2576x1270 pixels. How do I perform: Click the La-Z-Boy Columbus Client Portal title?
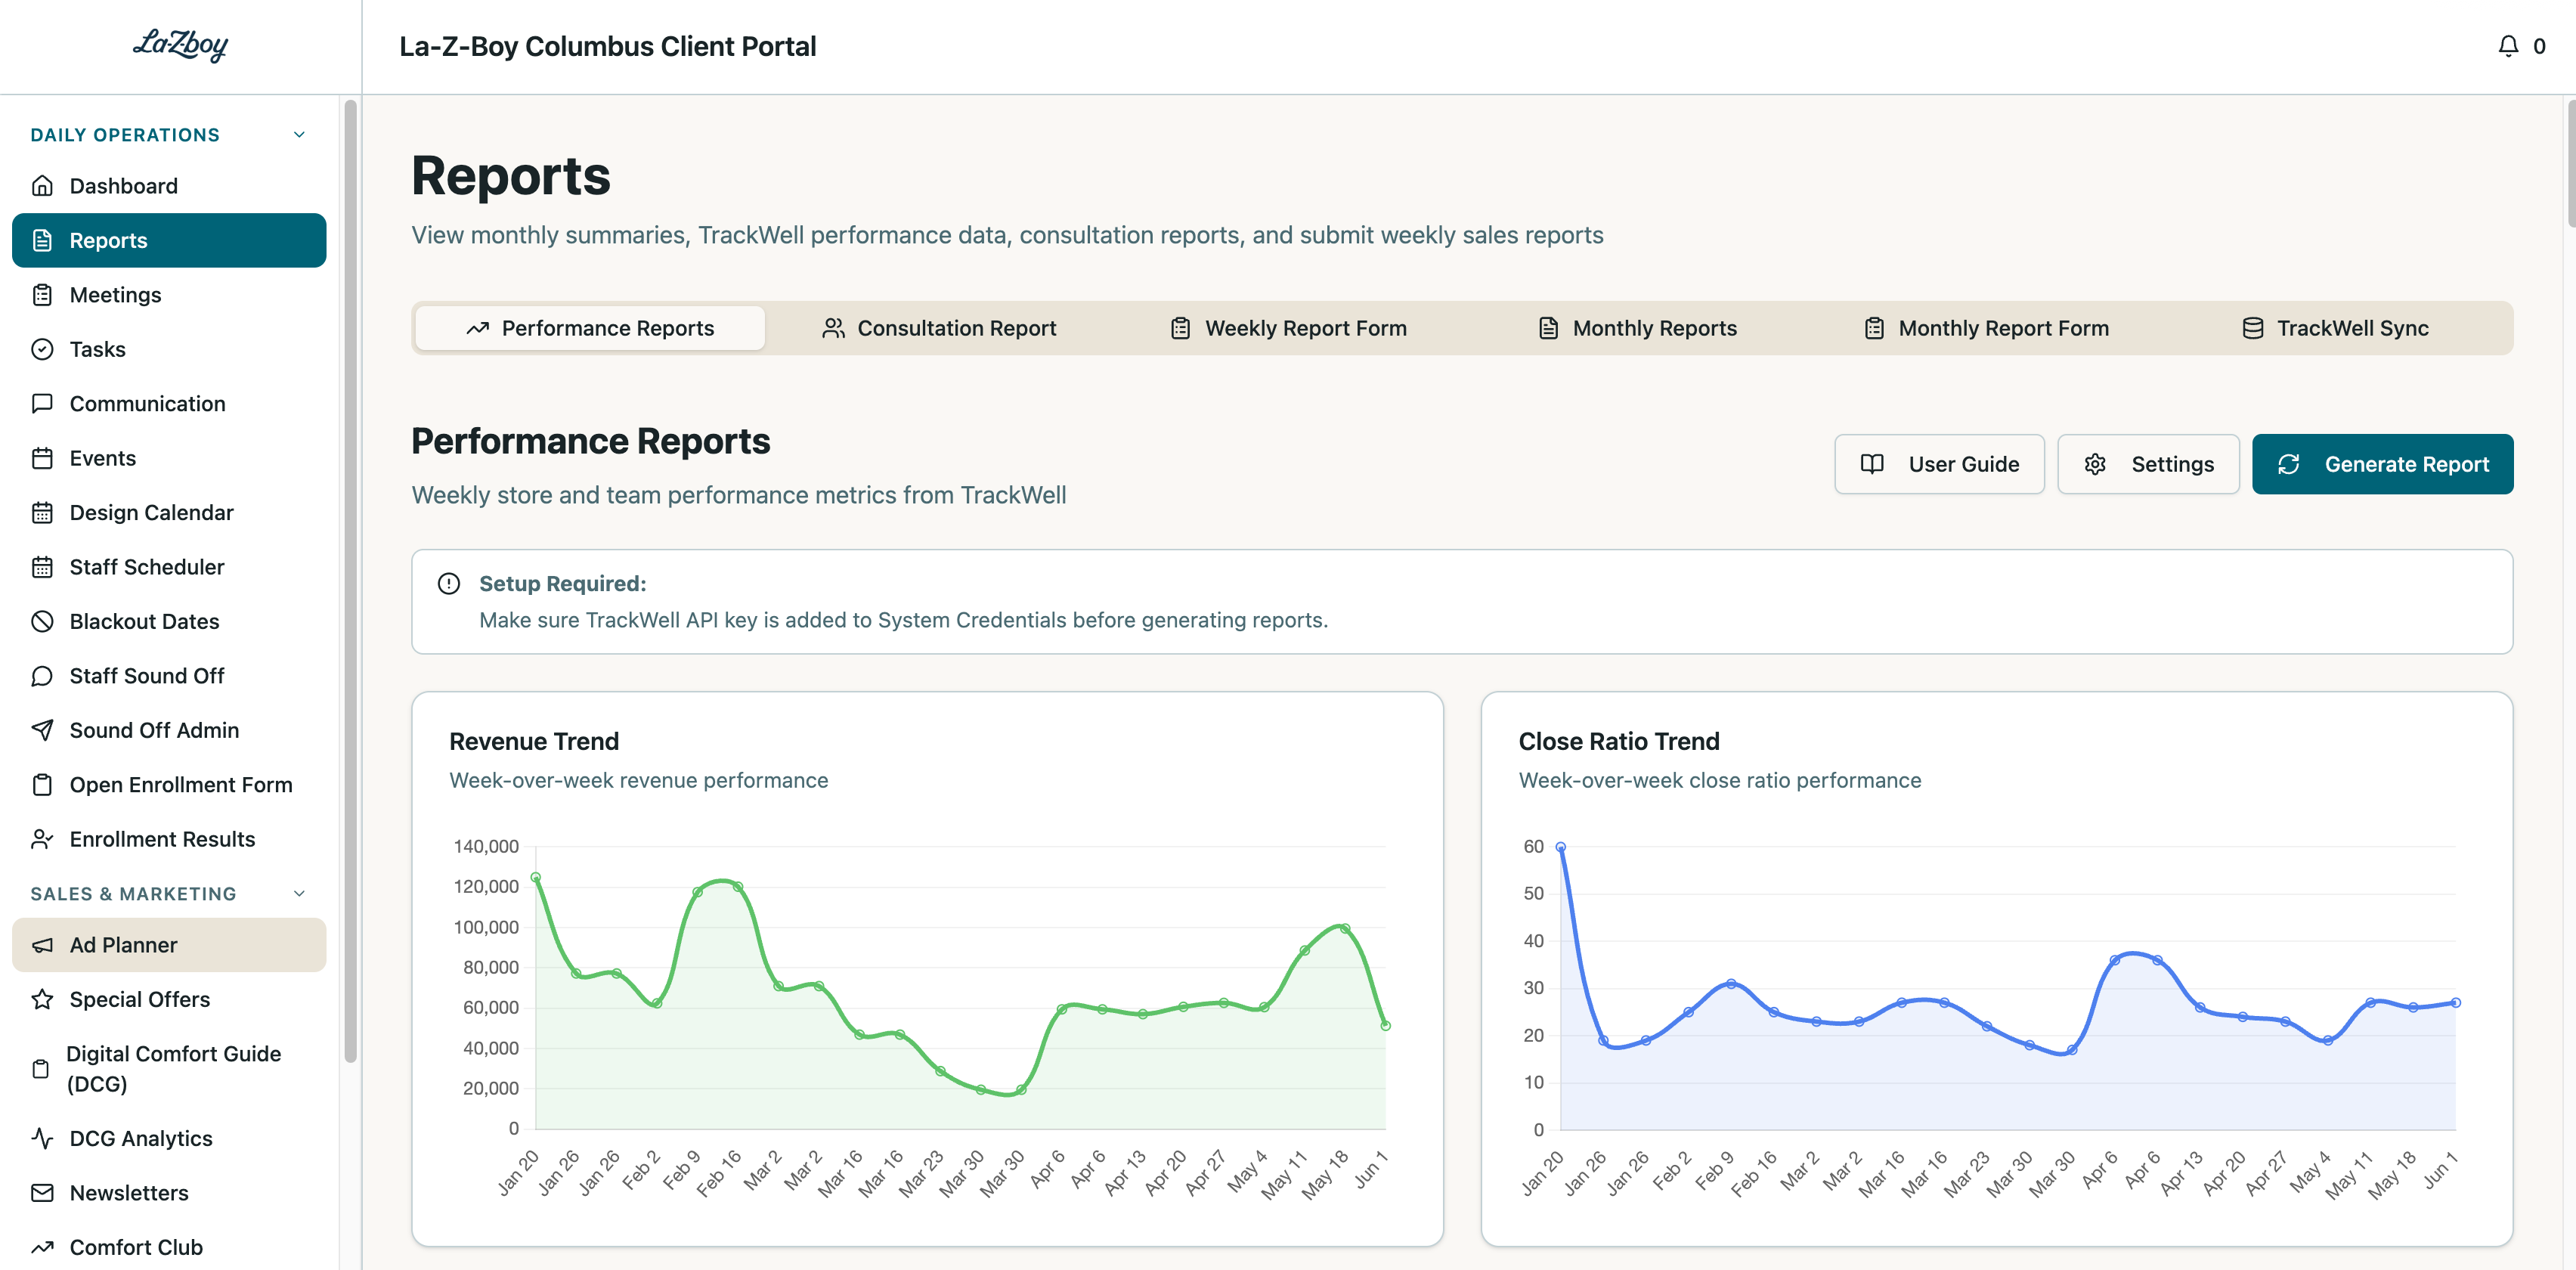point(607,46)
